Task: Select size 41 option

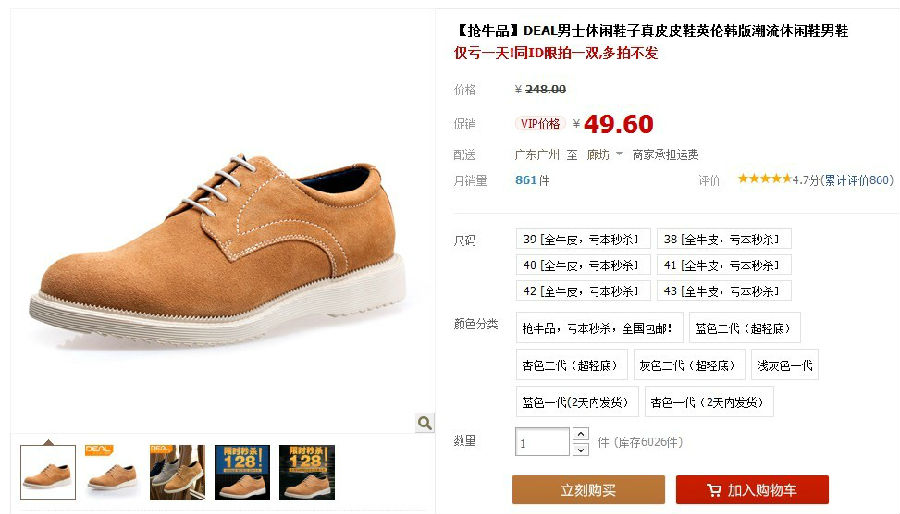Action: point(724,265)
